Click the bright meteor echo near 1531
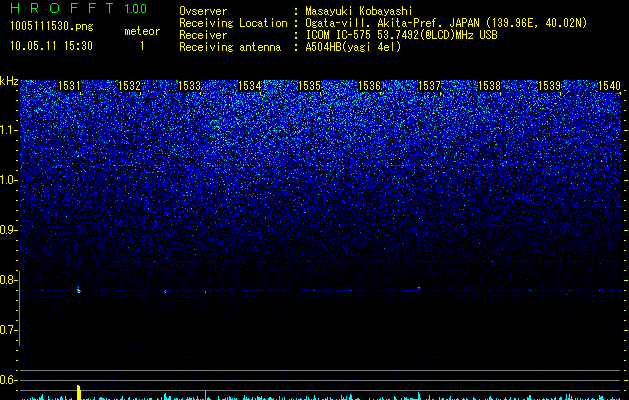Screen dimensions: 629x400 point(79,290)
